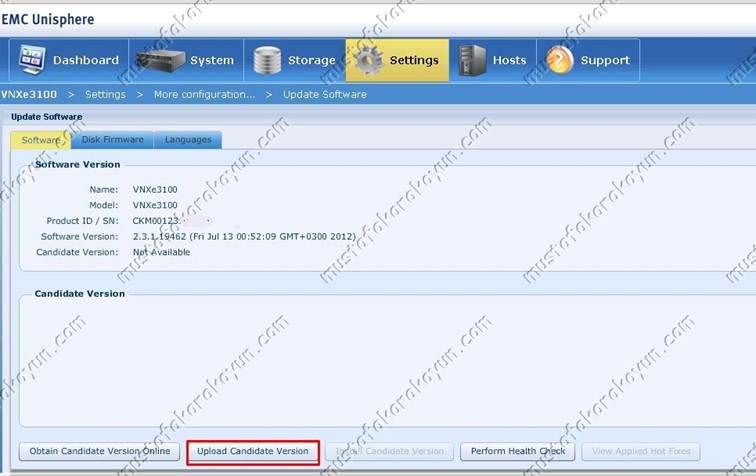This screenshot has width=756, height=476.
Task: Click the Candidate Version group heading
Action: [80, 294]
